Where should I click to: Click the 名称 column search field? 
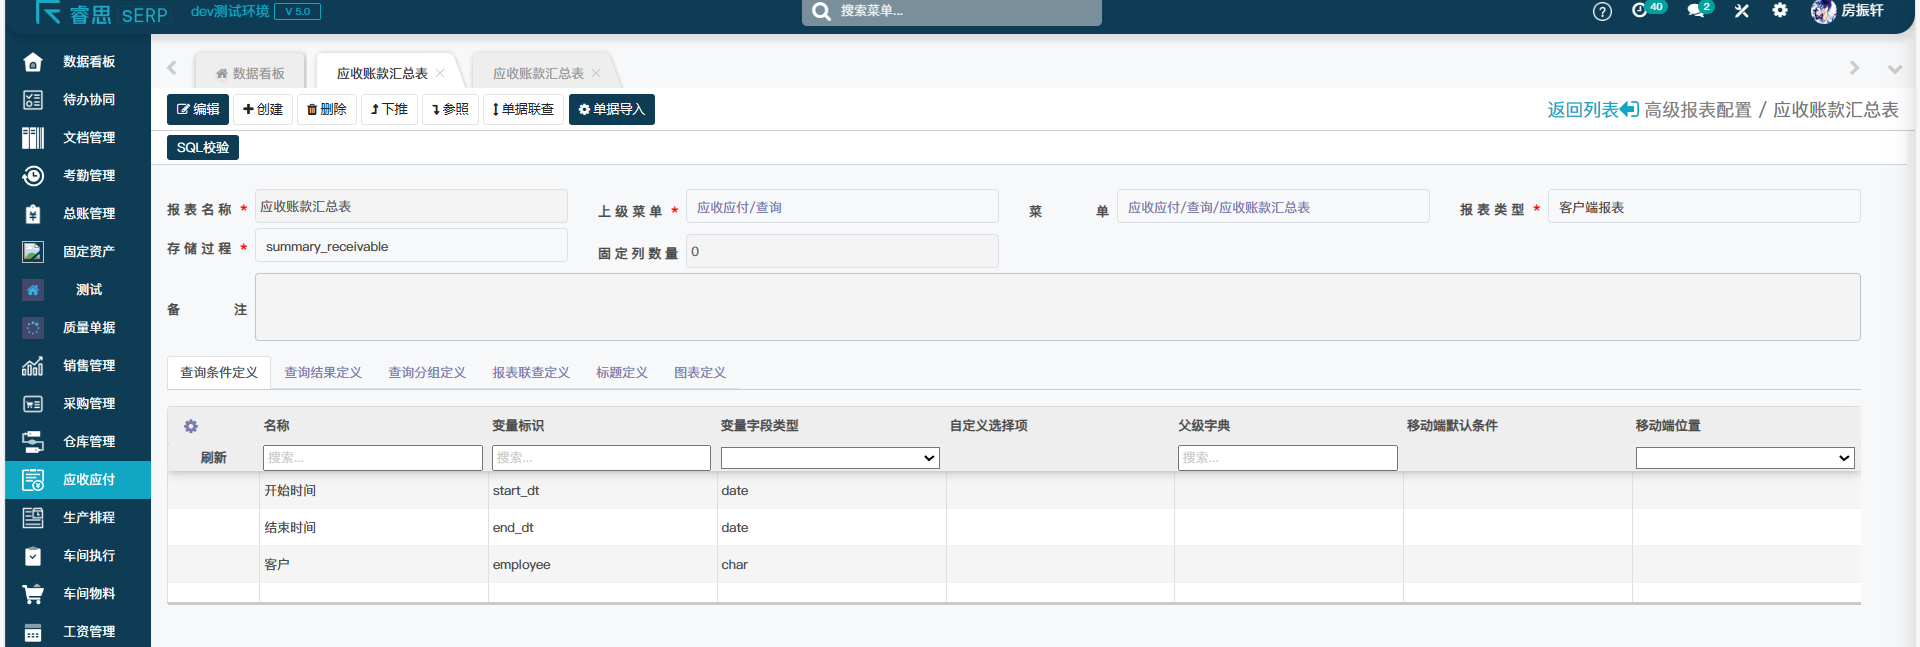(x=372, y=458)
